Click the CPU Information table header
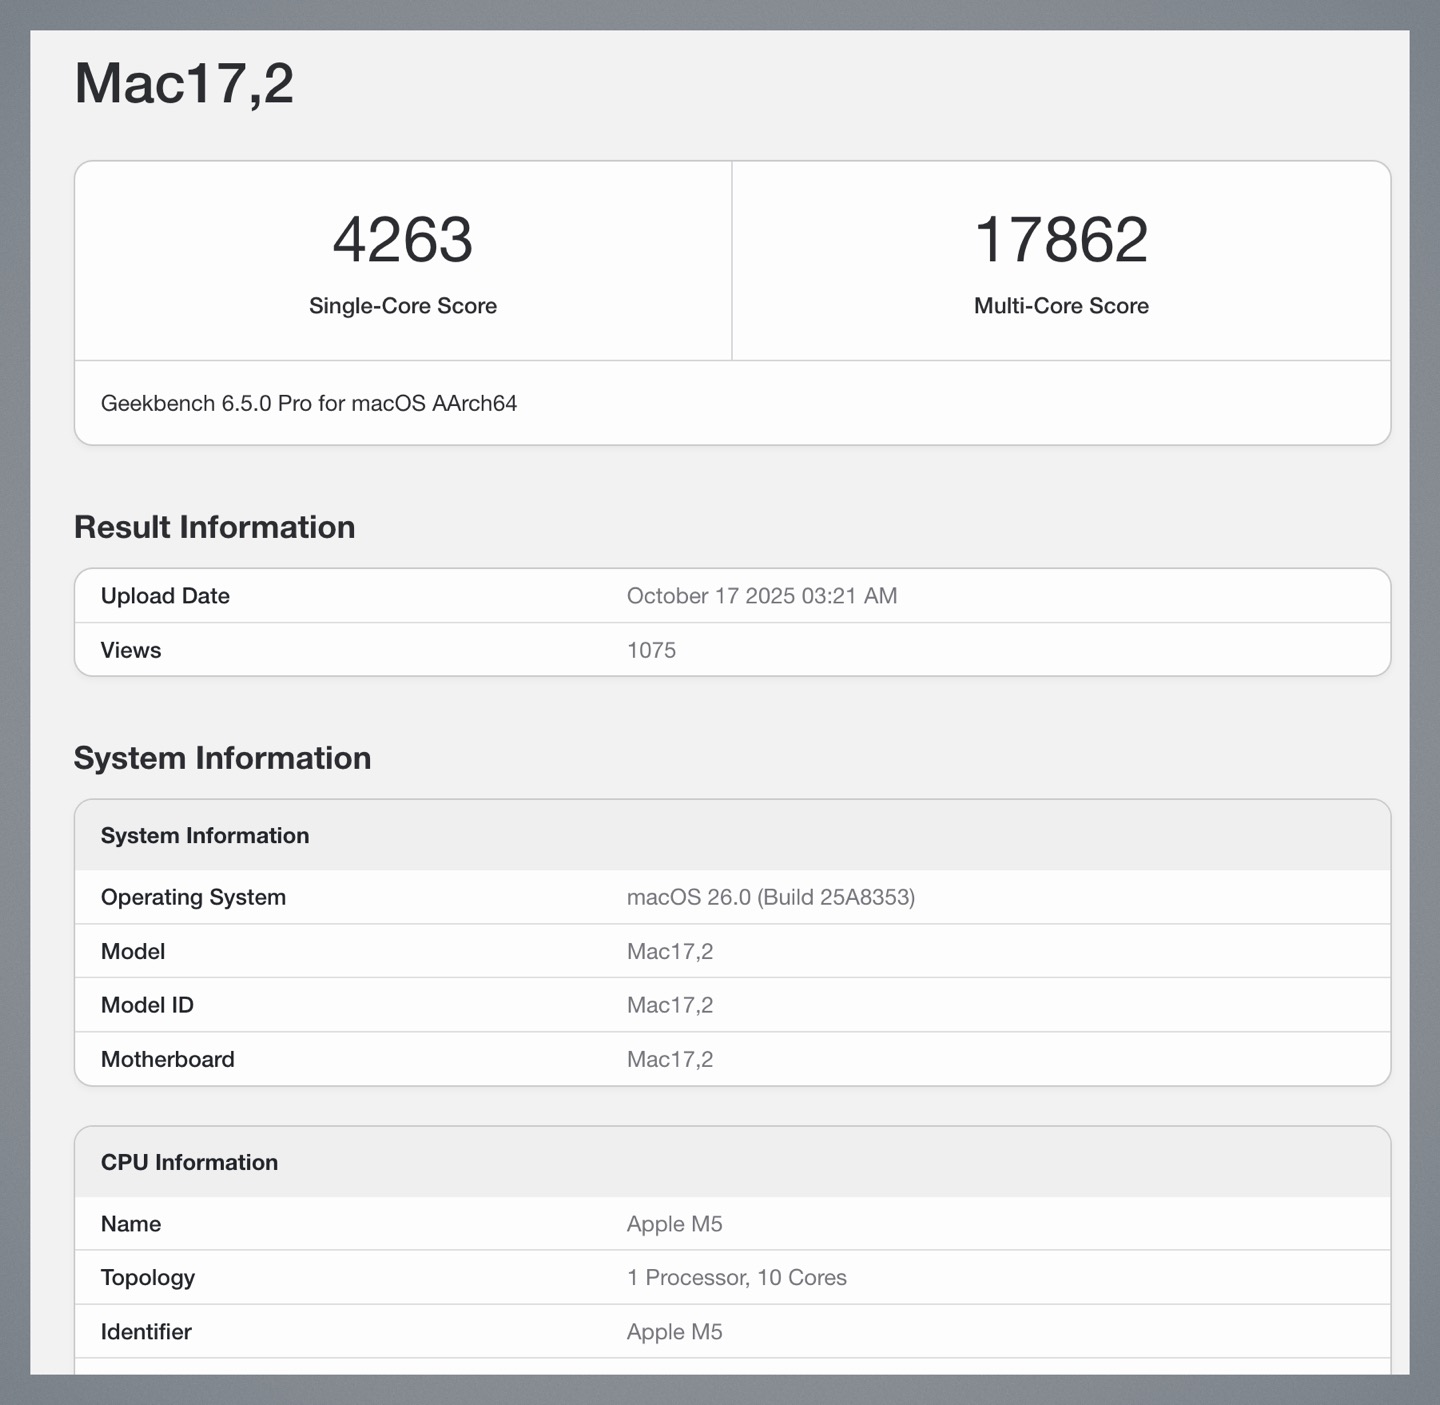The height and width of the screenshot is (1405, 1440). (189, 1162)
